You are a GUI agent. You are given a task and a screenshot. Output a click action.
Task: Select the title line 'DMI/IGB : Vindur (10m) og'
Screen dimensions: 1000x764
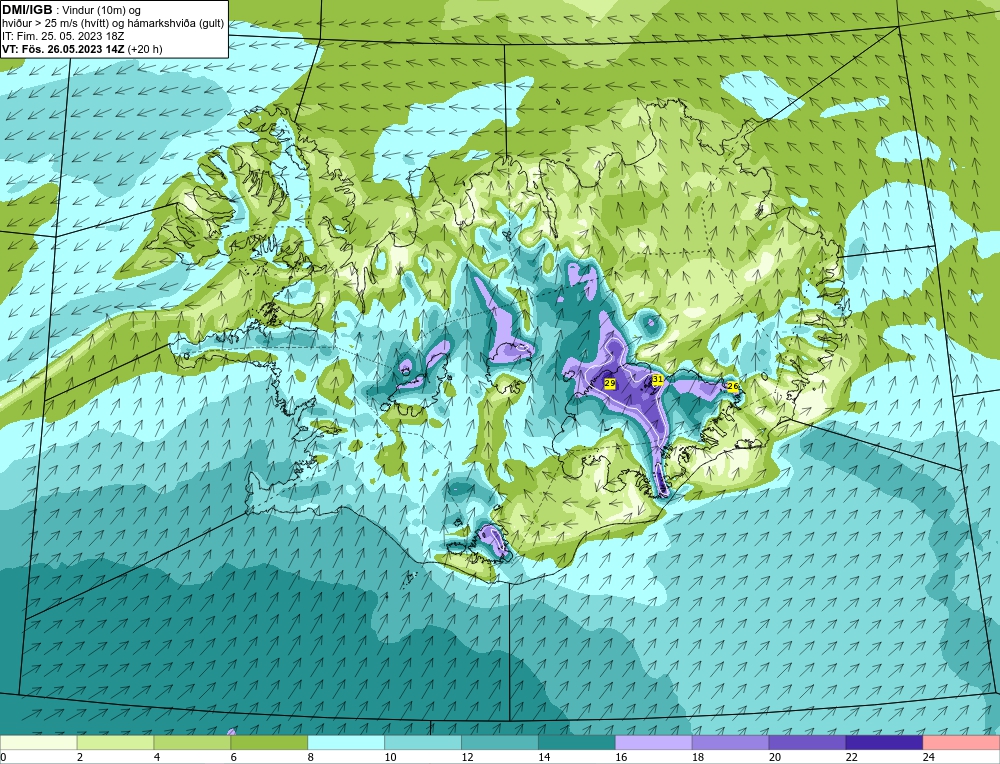72,10
